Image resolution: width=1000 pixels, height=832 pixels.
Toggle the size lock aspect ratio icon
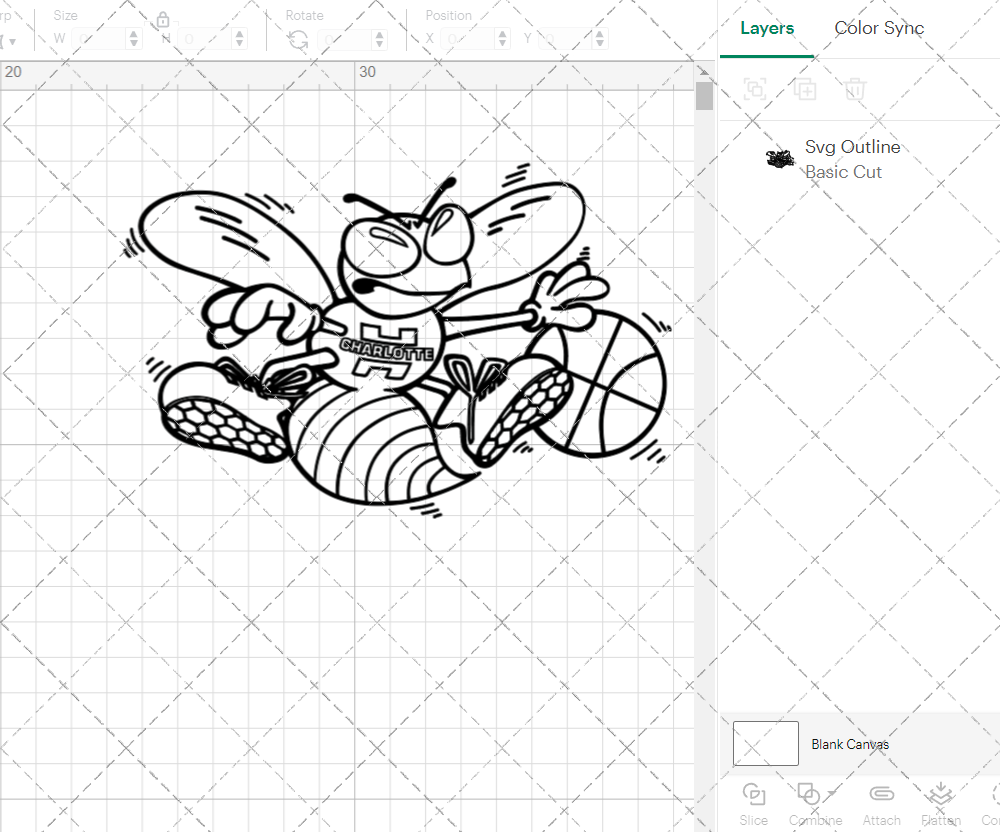[x=162, y=19]
